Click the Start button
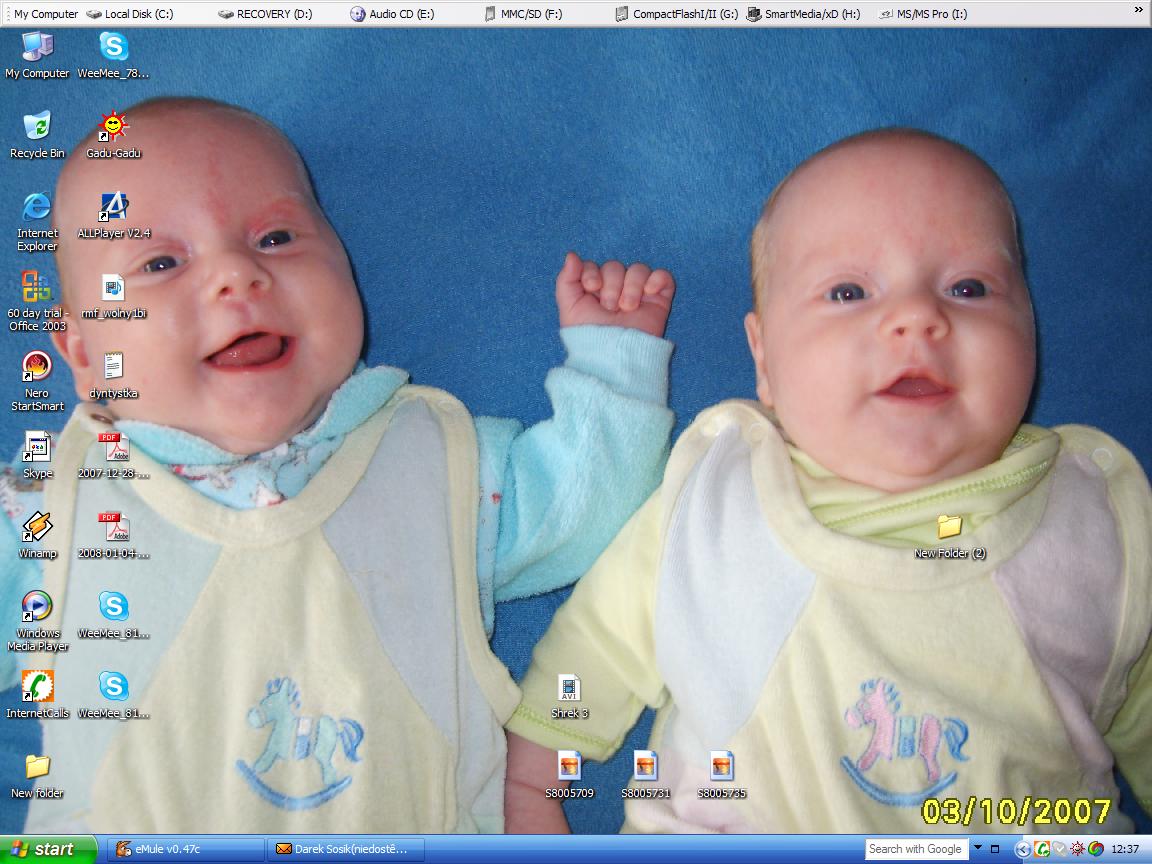The height and width of the screenshot is (864, 1152). tap(46, 849)
